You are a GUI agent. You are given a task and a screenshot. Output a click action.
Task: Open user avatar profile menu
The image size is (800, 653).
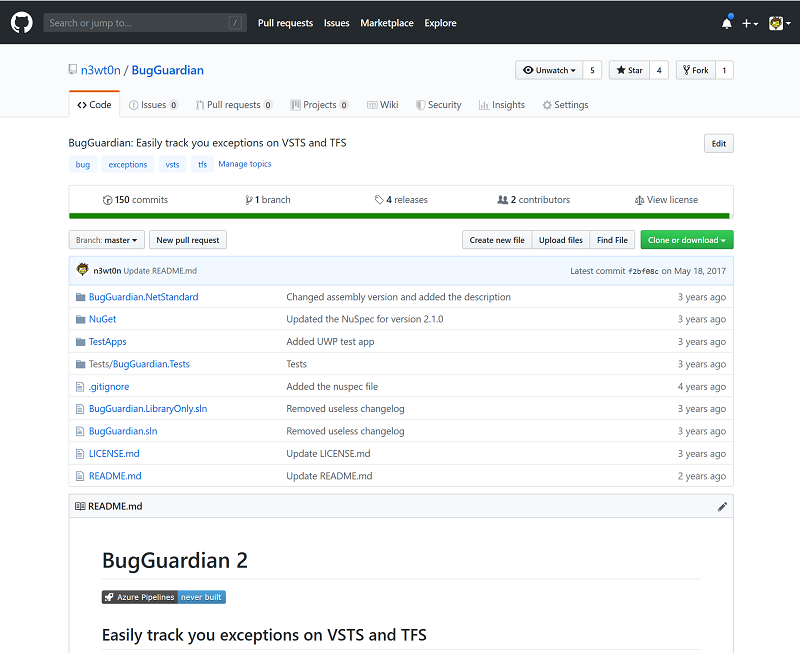click(x=780, y=23)
